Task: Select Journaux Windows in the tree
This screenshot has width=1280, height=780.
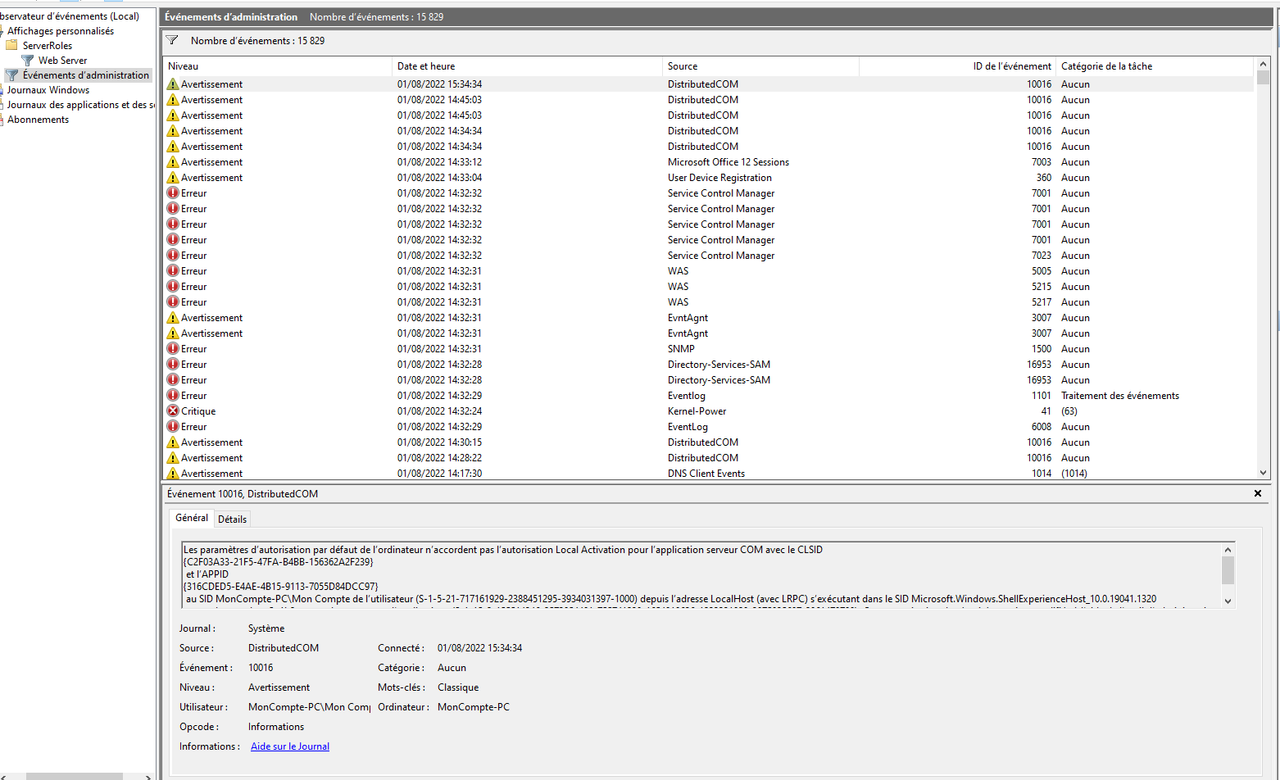Action: tap(48, 90)
